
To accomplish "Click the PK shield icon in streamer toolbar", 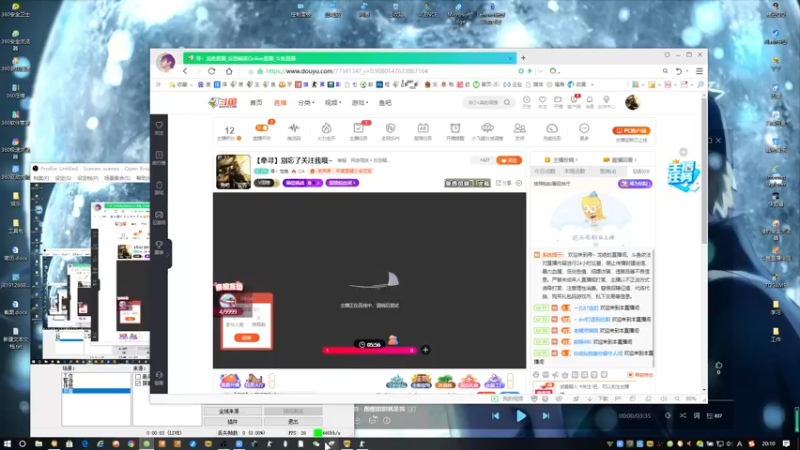I will click(390, 128).
